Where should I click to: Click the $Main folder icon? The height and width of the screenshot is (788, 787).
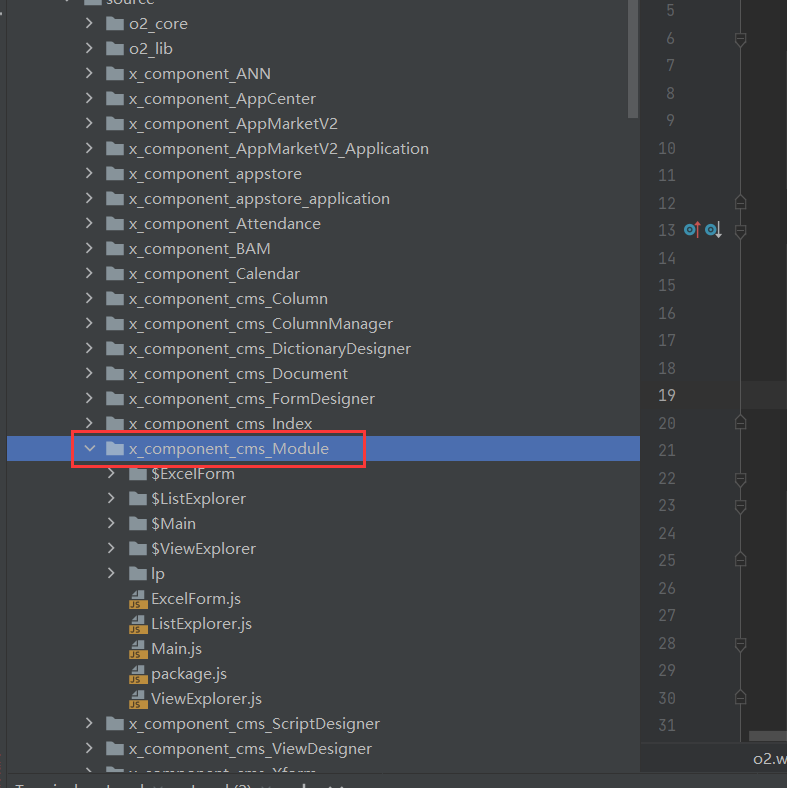point(138,524)
